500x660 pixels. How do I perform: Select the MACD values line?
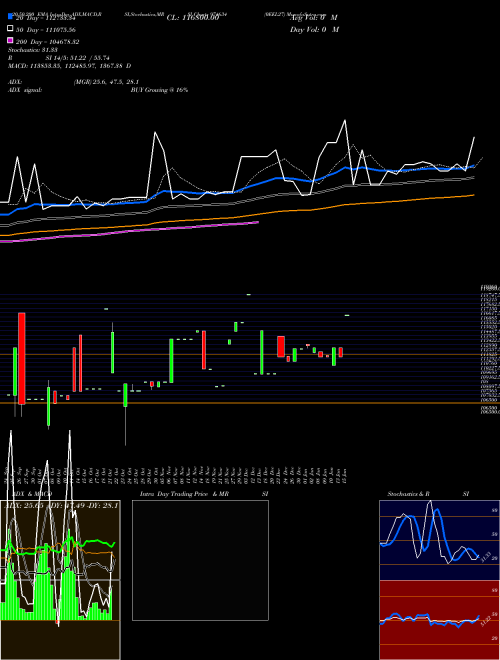69,66
